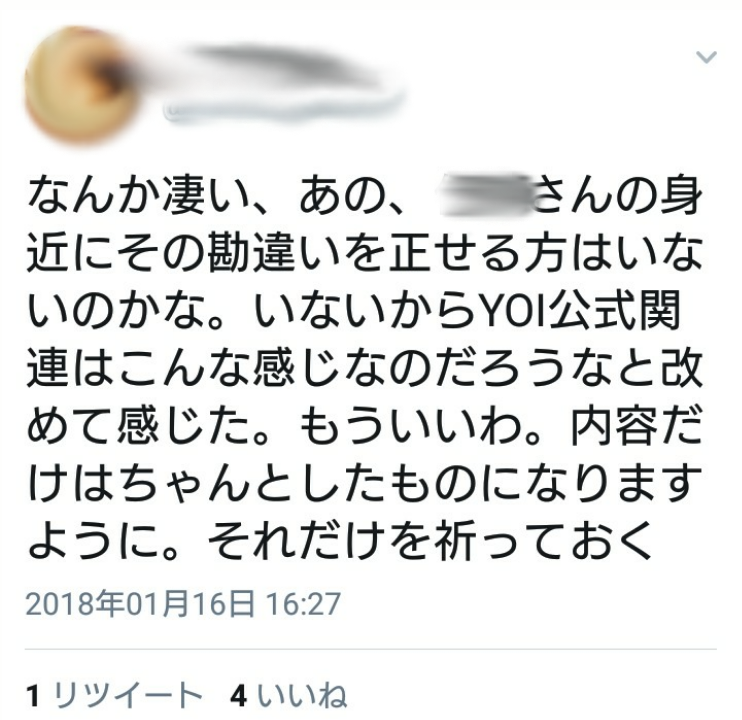Click the blurred name before さんの身近

point(484,196)
